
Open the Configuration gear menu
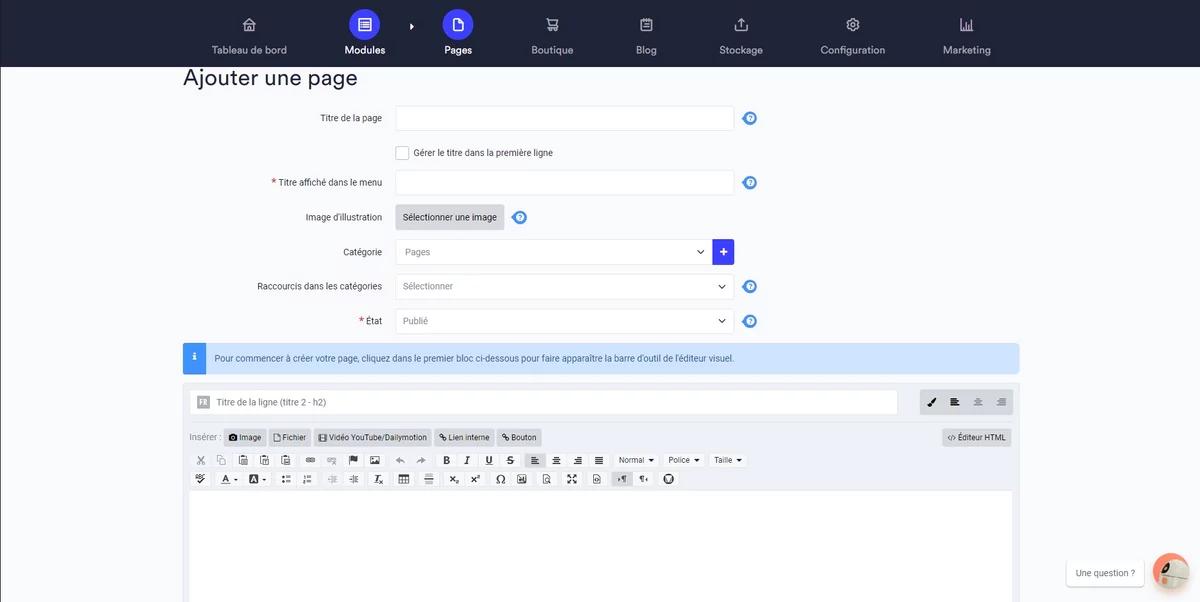coord(853,35)
